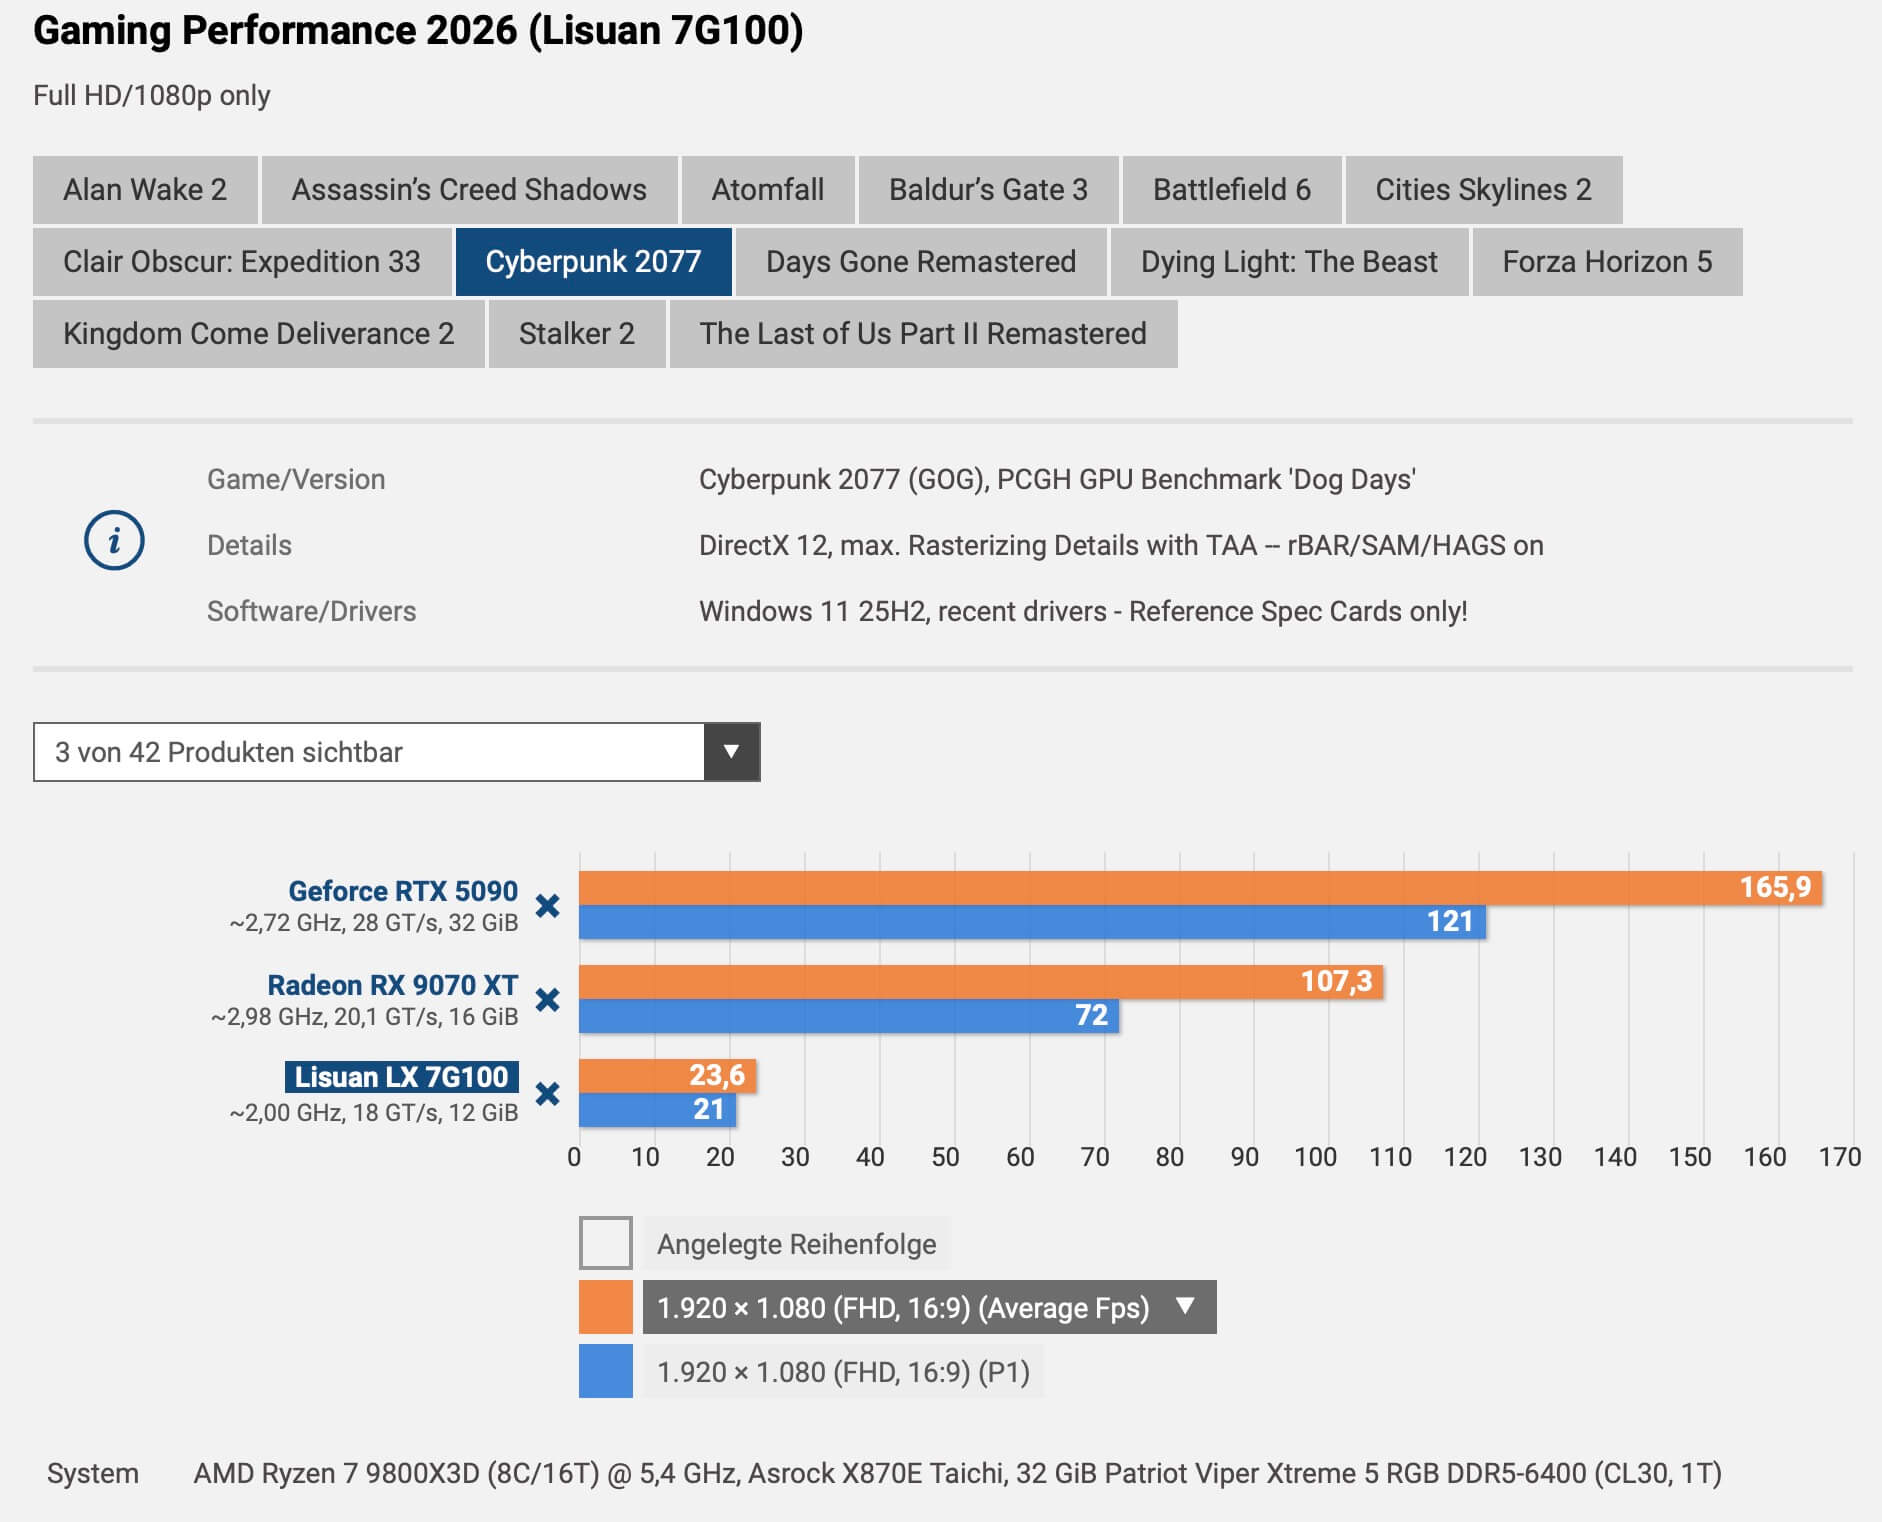Click the orange 23,6 bar for Lisuan
The width and height of the screenshot is (1882, 1522).
pyautogui.click(x=667, y=1076)
